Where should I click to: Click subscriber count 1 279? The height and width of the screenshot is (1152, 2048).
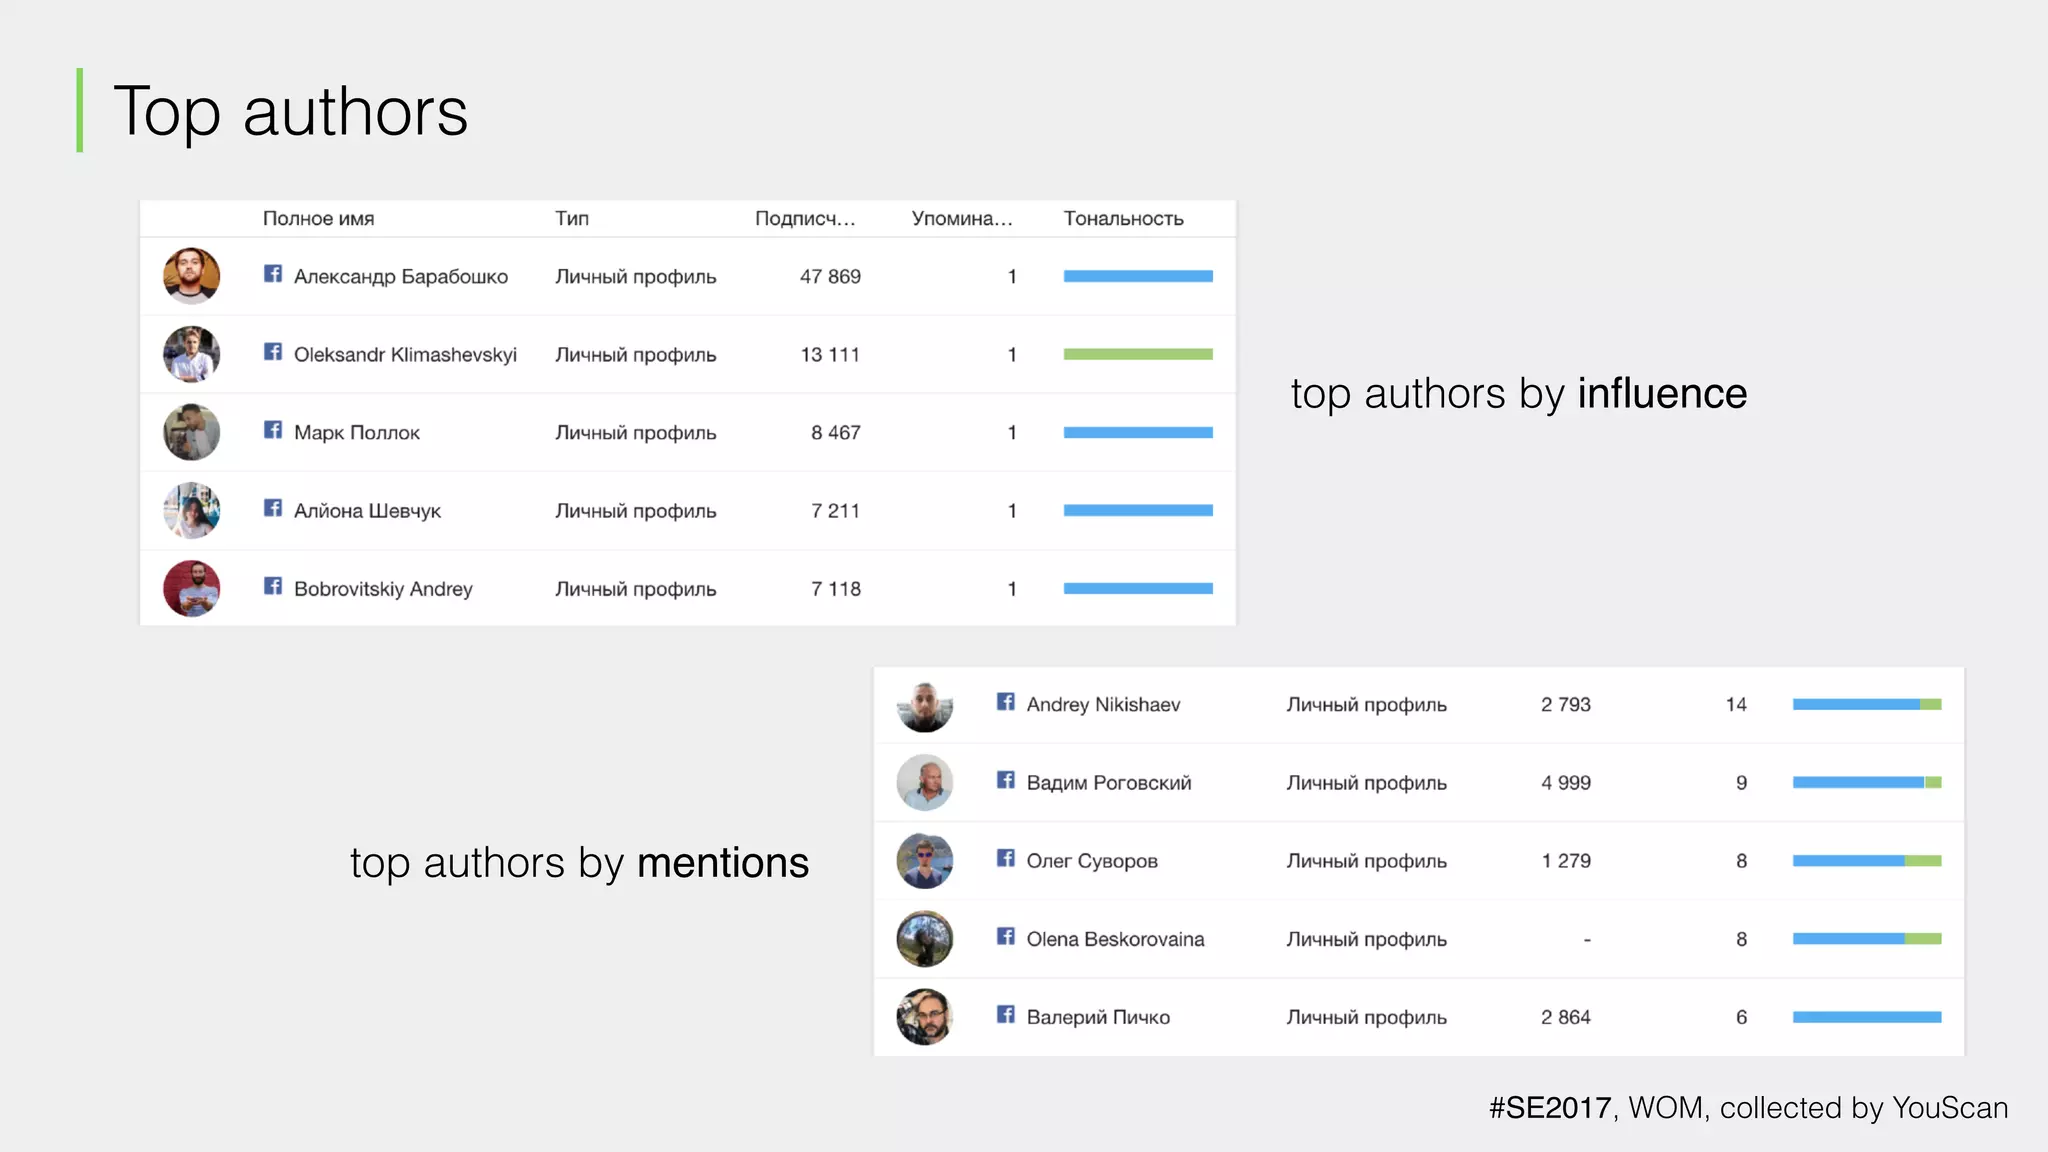click(x=1566, y=861)
